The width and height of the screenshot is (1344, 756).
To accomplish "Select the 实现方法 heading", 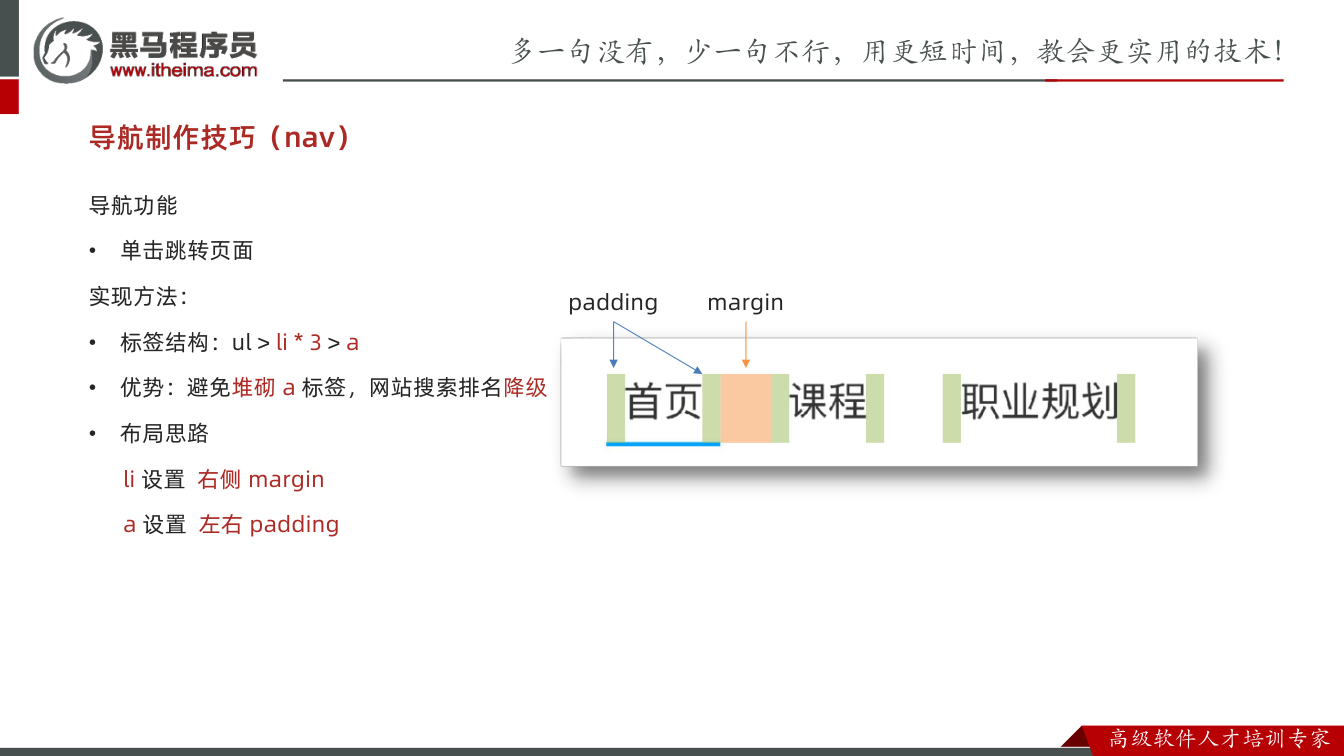I will (138, 297).
